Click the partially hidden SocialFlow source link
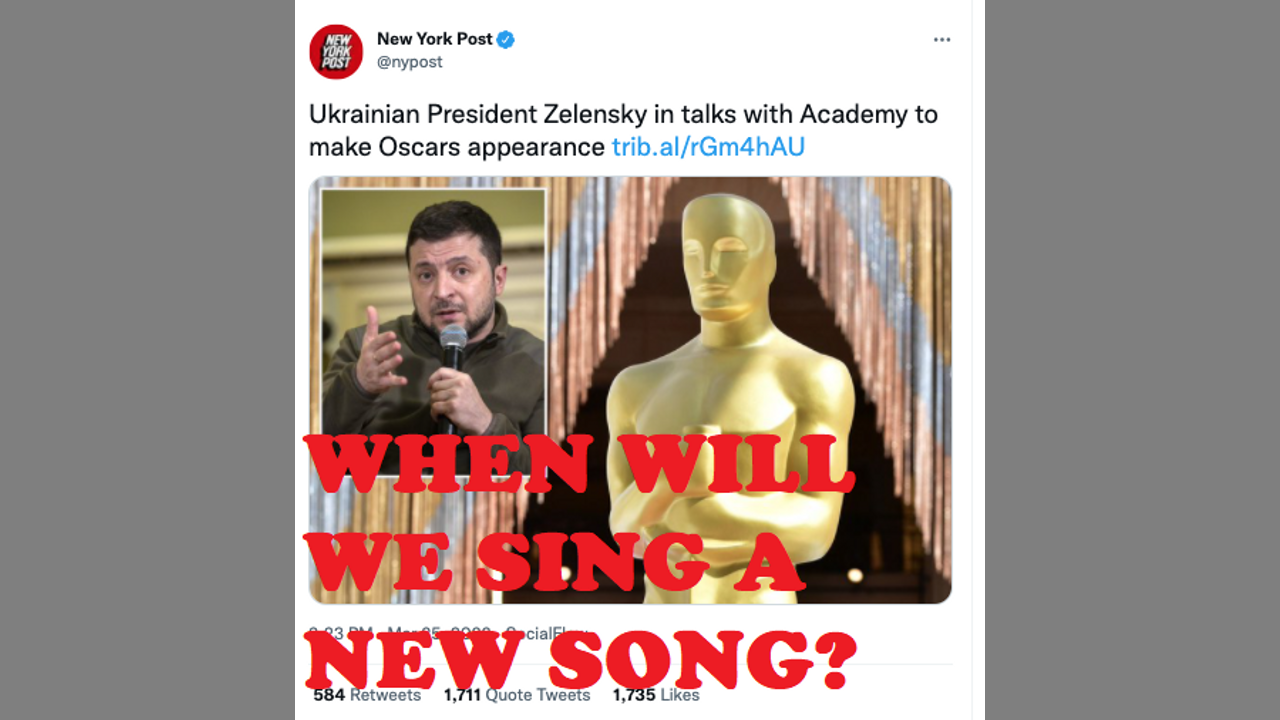 (x=543, y=633)
